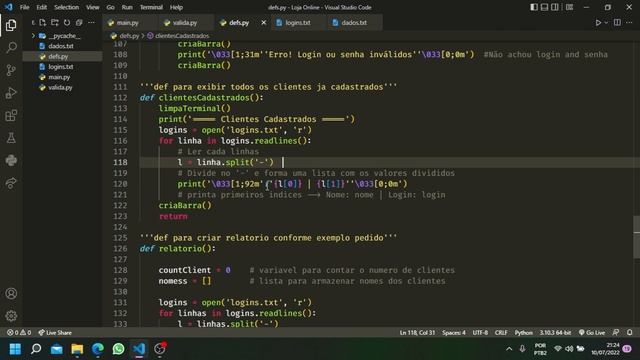Image resolution: width=640 pixels, height=360 pixels.
Task: Open the Extensions view
Action: click(x=11, y=116)
